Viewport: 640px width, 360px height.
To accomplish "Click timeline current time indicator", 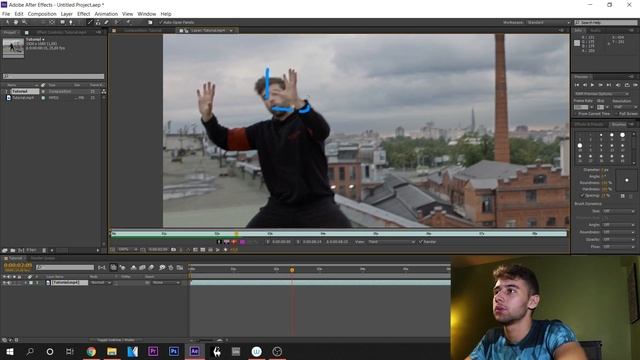I will (292, 270).
